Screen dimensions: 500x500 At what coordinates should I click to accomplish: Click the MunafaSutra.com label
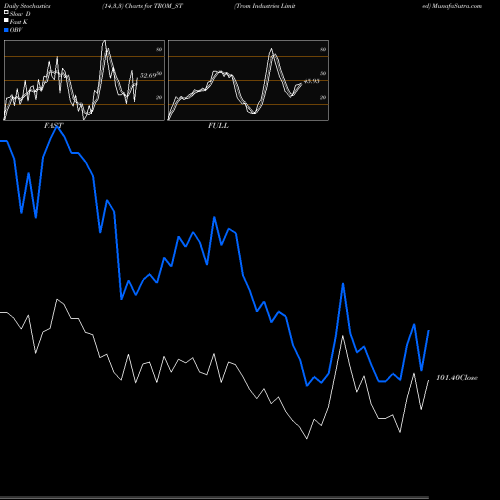pos(456,6)
